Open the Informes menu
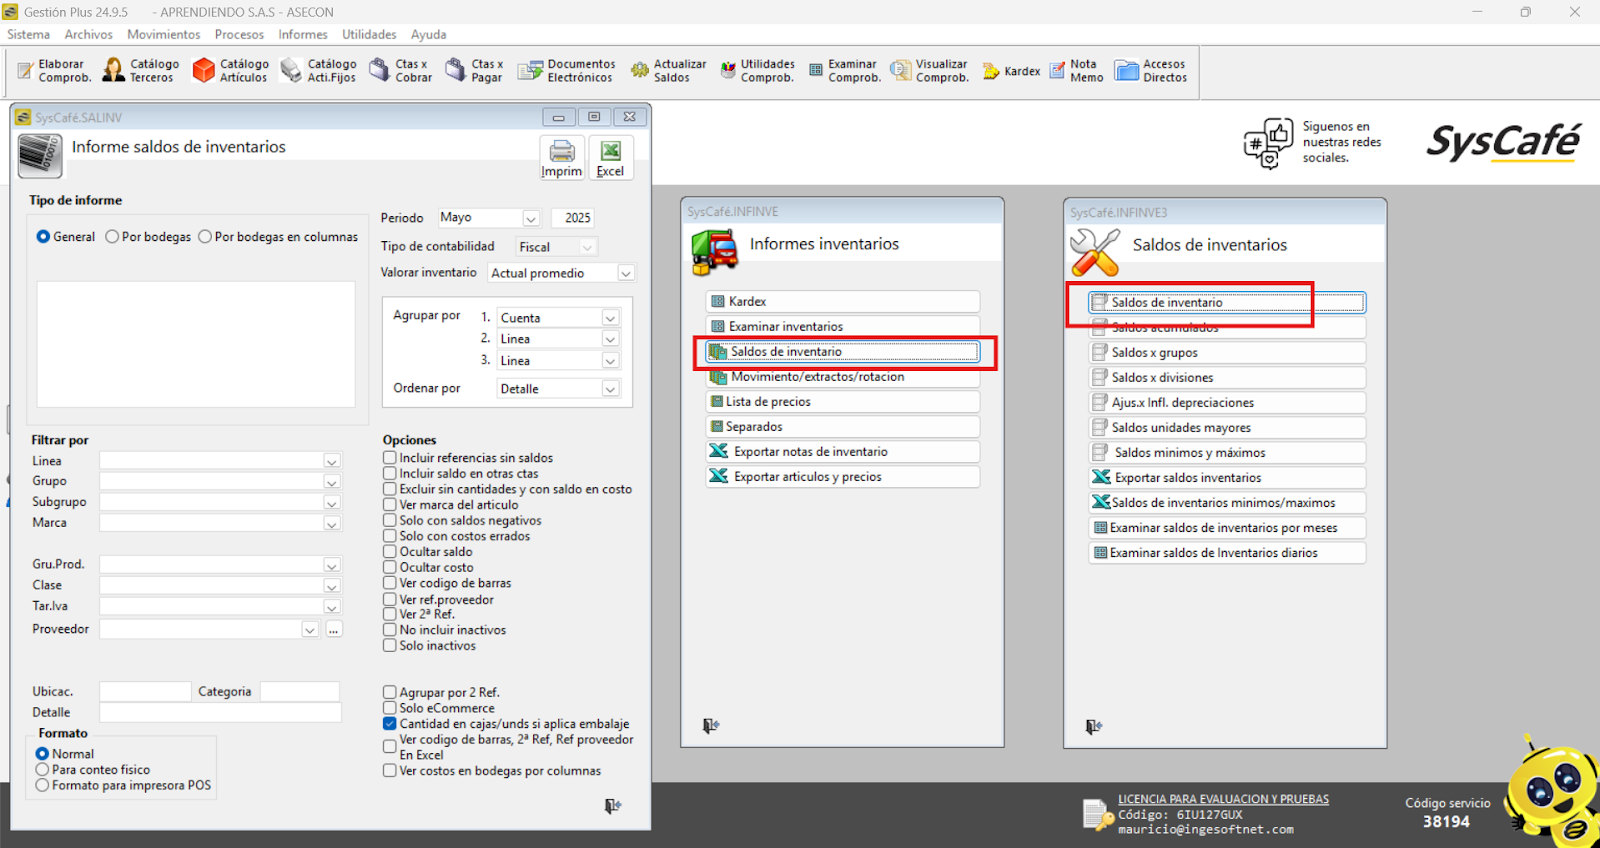Viewport: 1600px width, 848px height. [302, 34]
